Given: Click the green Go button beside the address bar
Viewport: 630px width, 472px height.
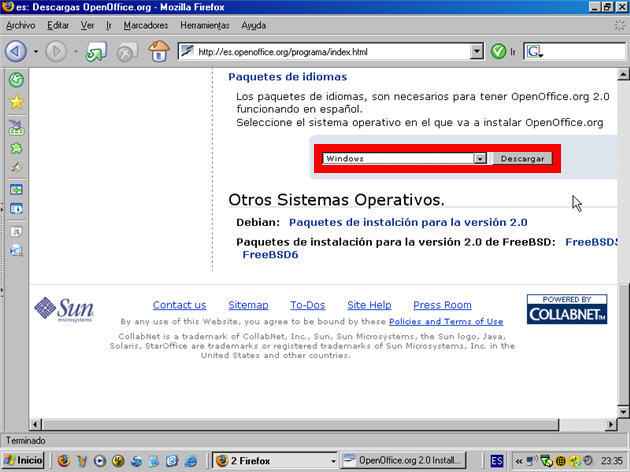Looking at the screenshot, I should (499, 51).
